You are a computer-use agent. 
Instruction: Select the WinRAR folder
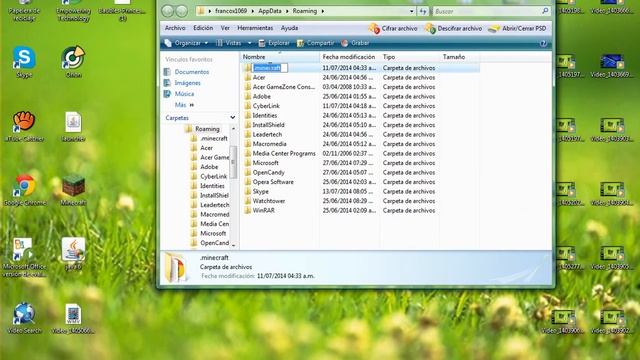pos(263,211)
